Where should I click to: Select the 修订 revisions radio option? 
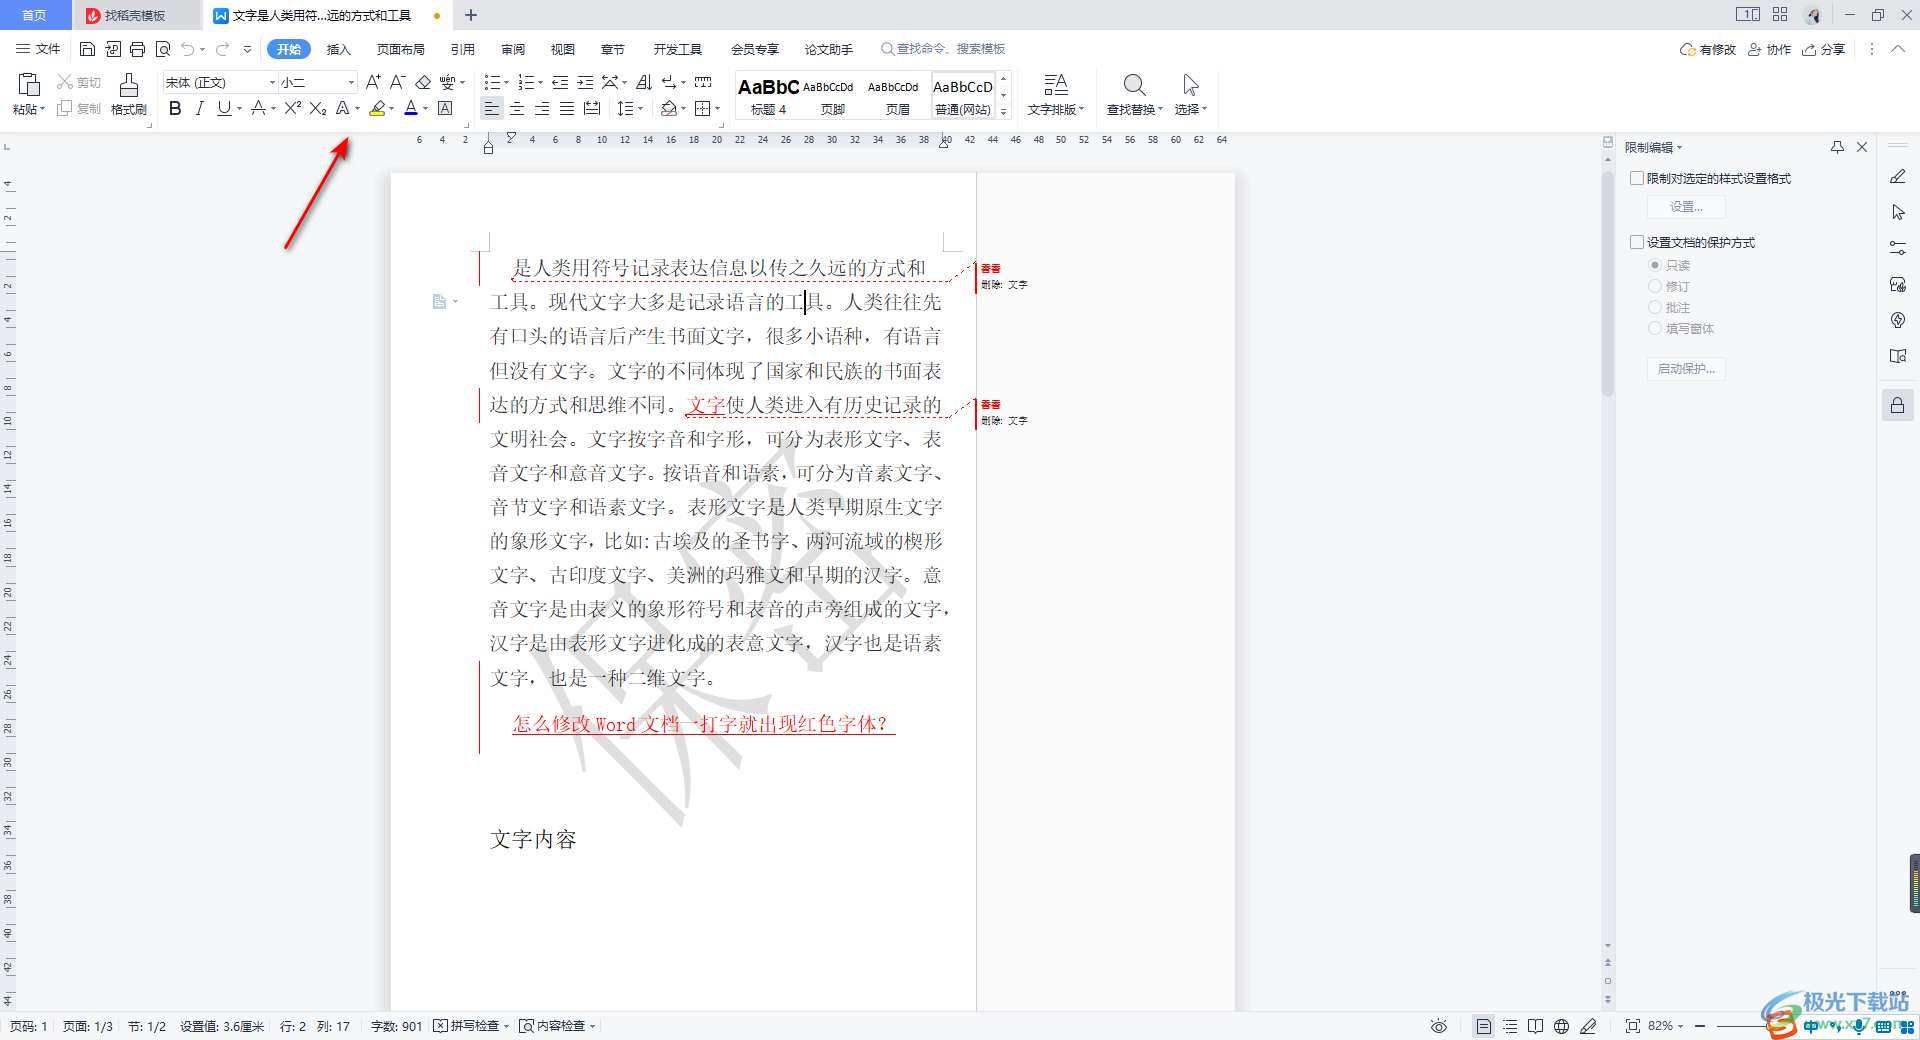[1655, 286]
